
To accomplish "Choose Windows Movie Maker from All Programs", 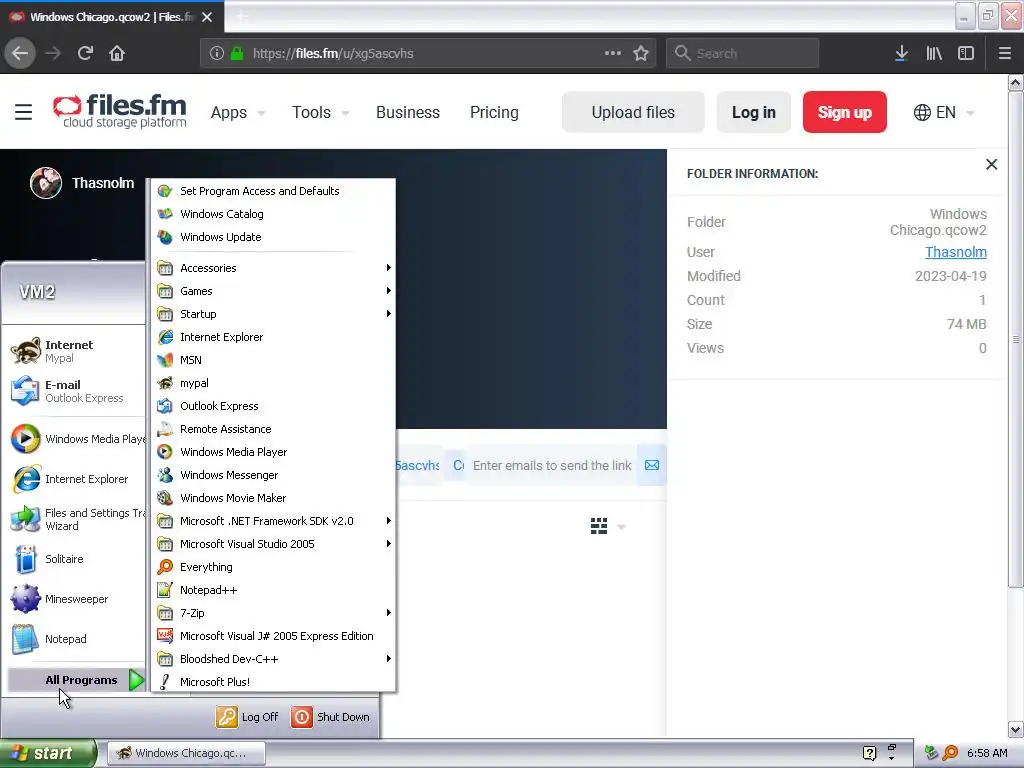I will click(x=274, y=498).
